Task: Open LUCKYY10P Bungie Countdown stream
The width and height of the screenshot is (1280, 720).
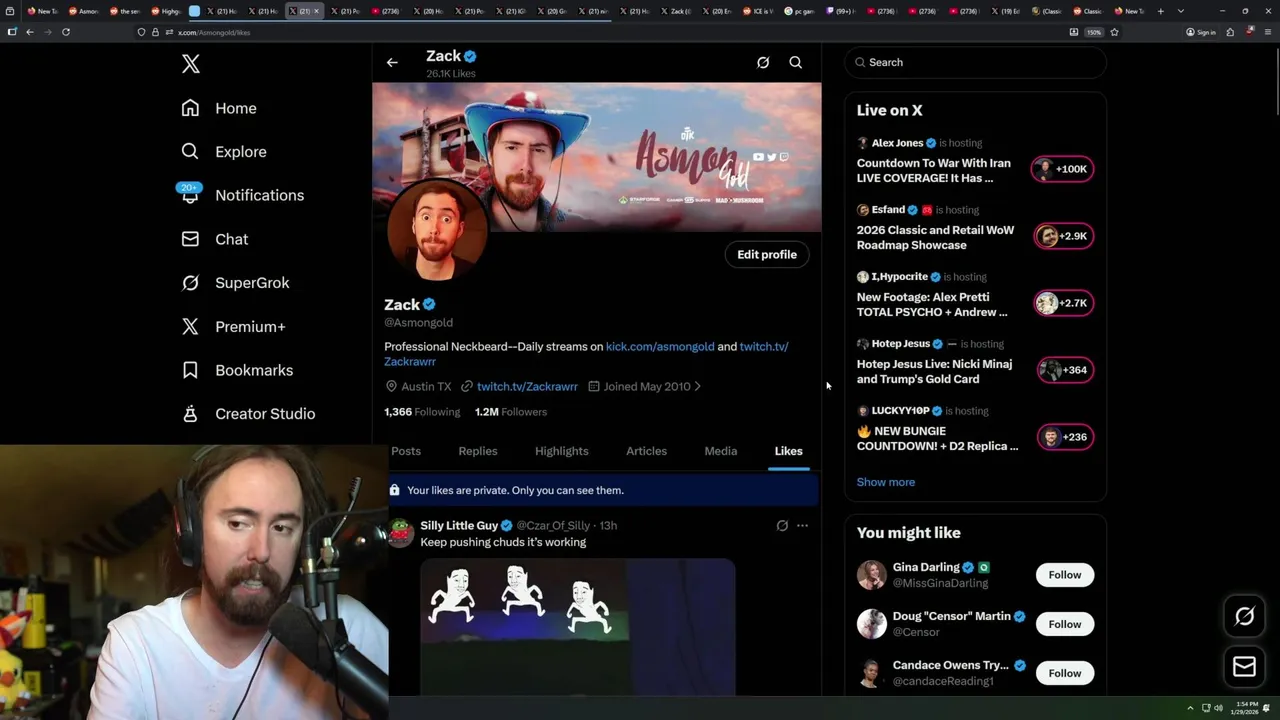Action: pos(938,439)
